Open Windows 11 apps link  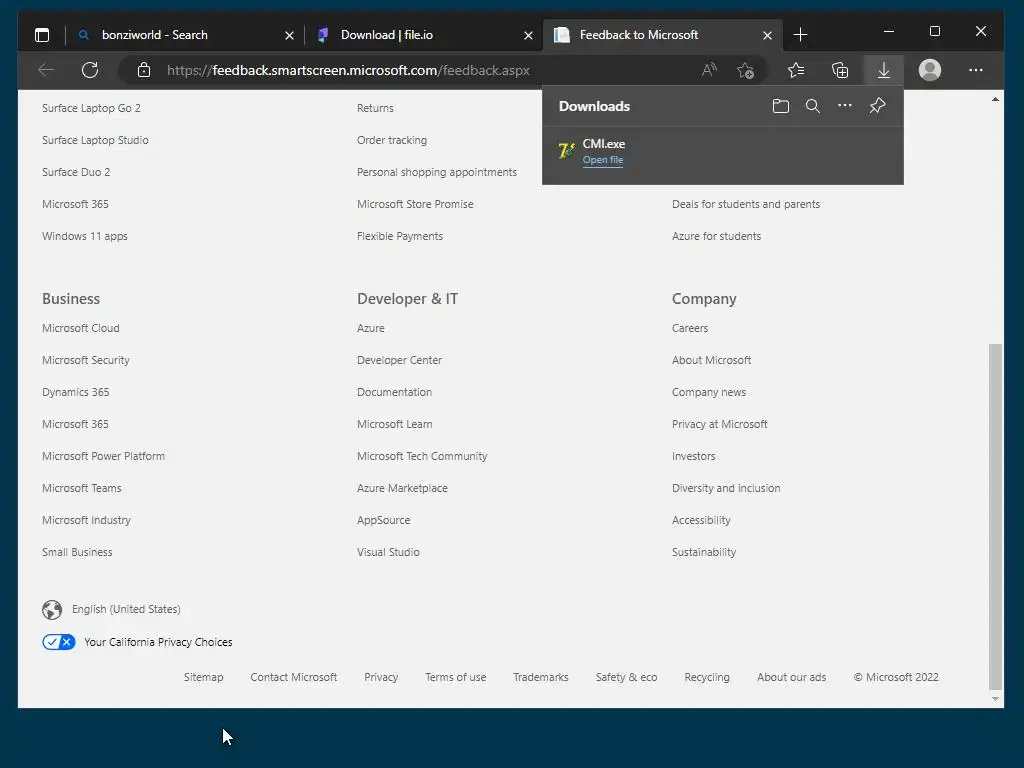coord(85,236)
